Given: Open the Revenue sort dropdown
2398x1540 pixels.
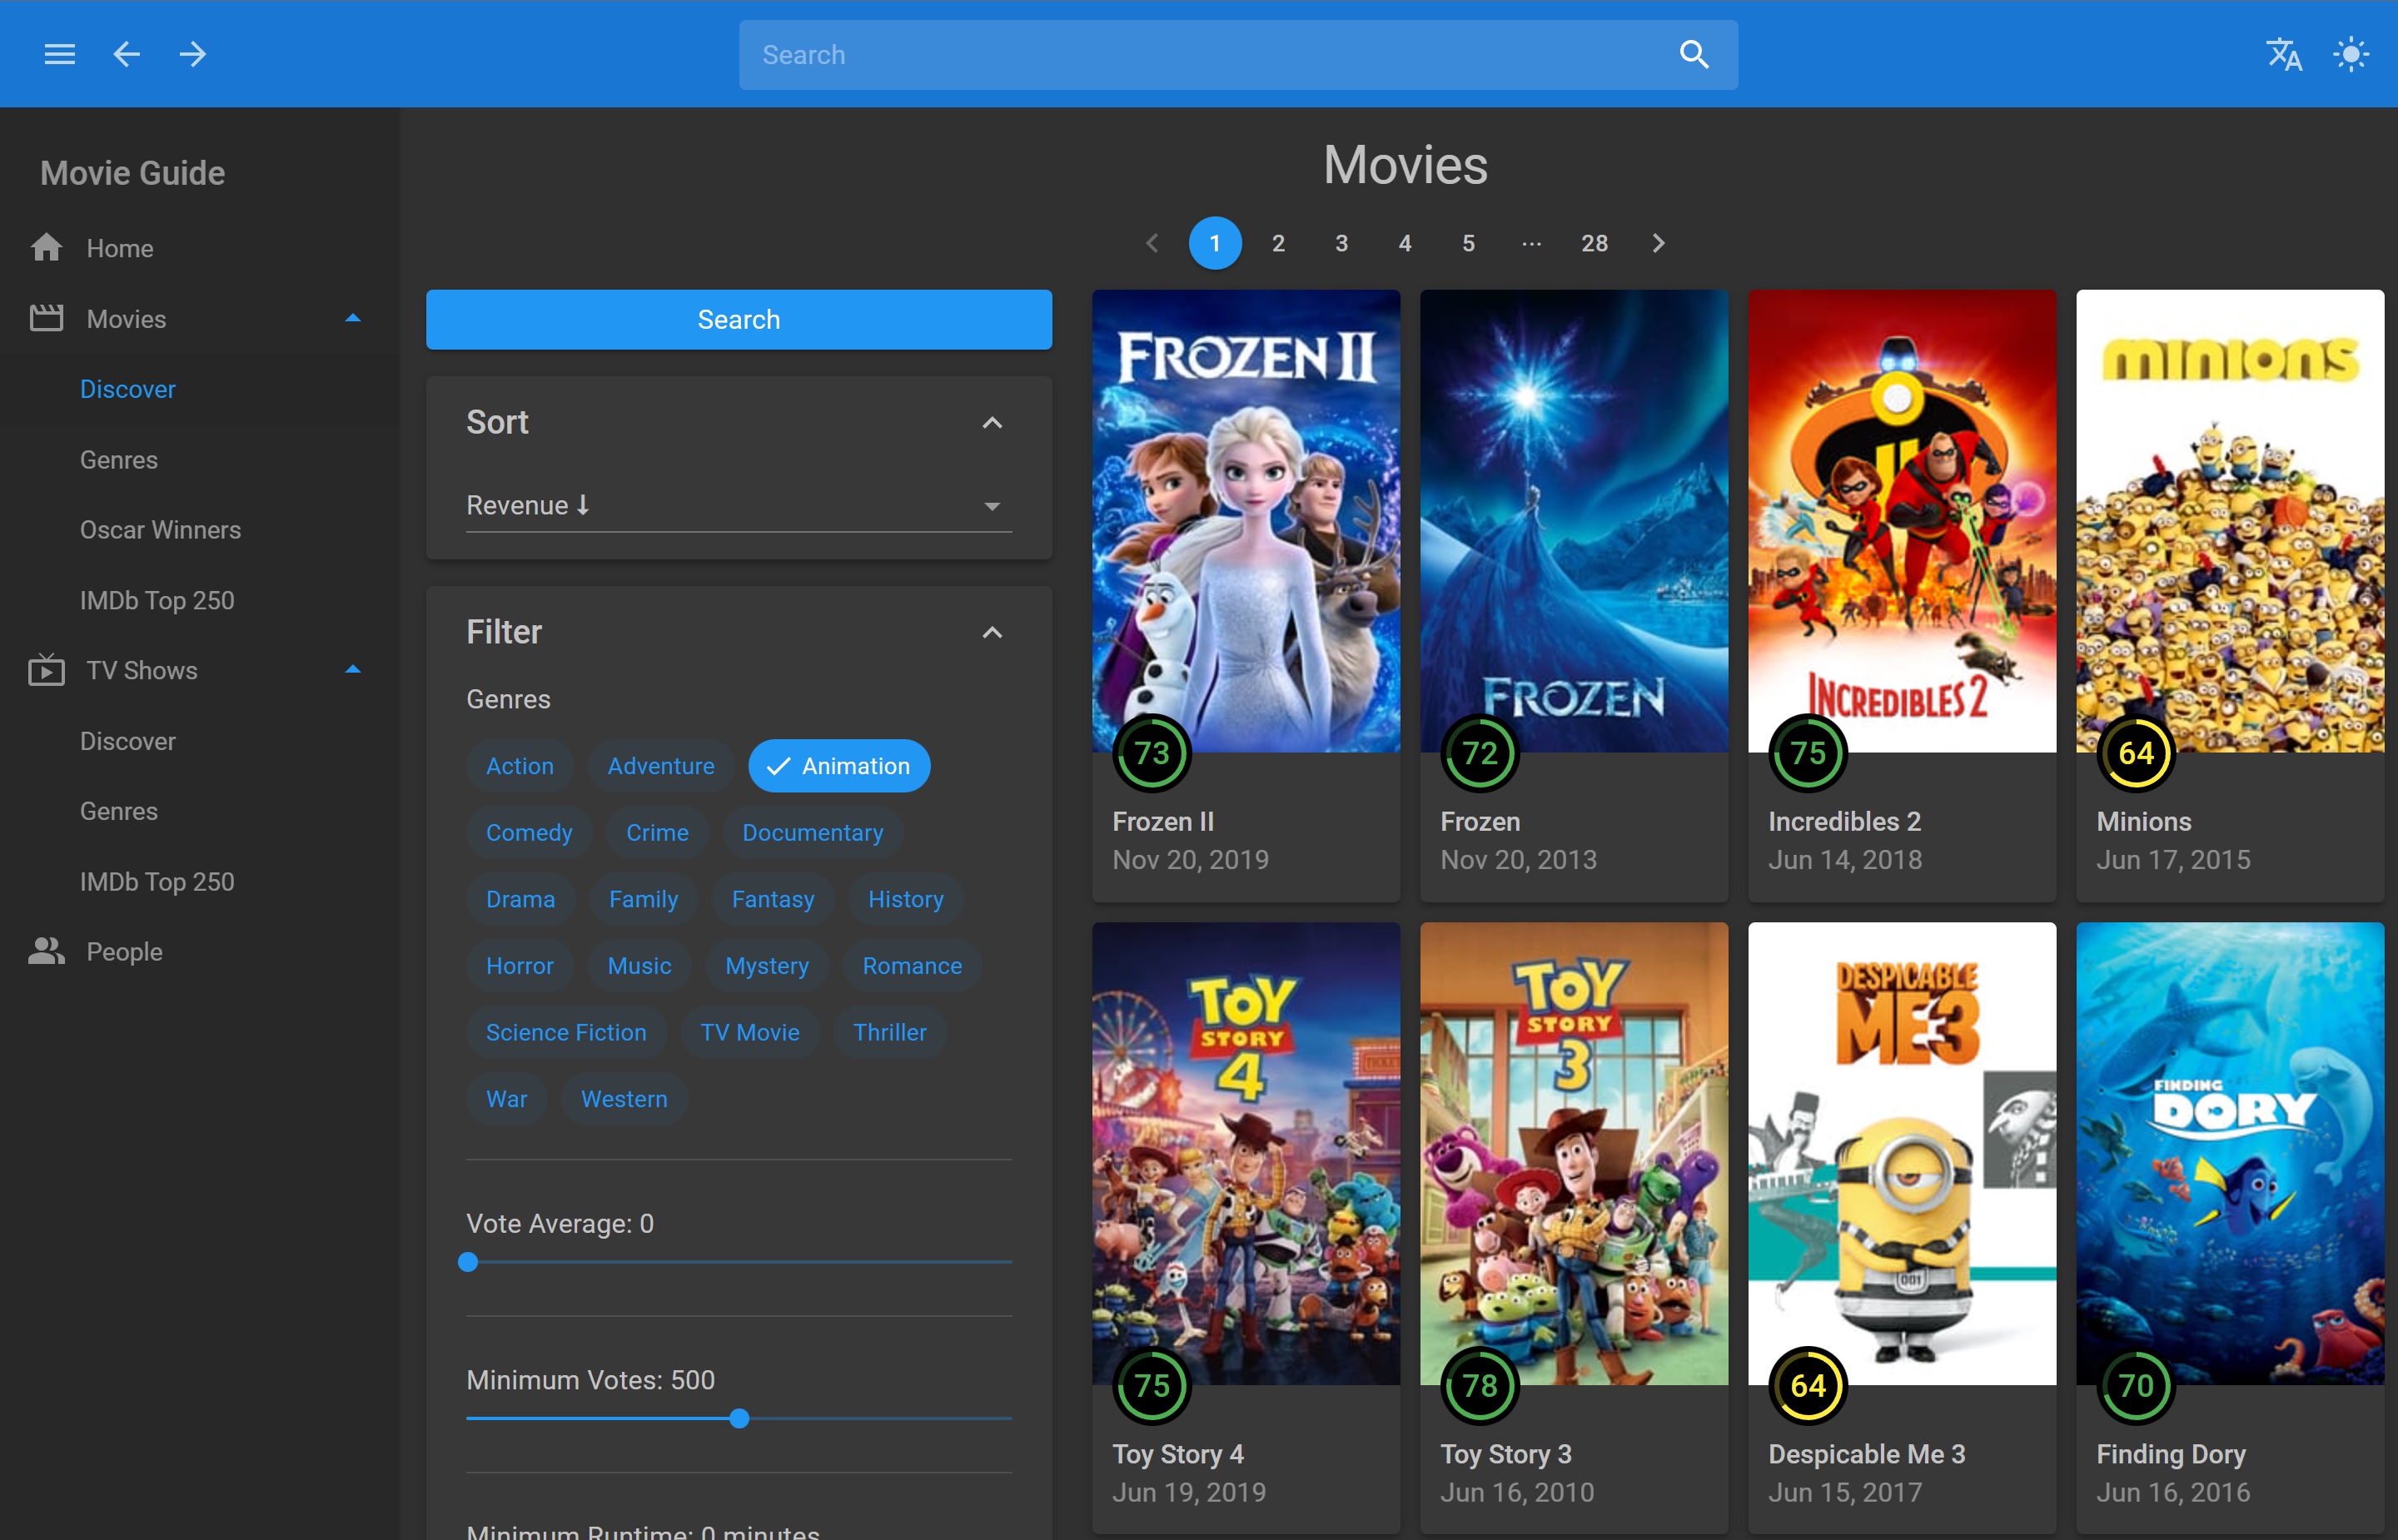Looking at the screenshot, I should pyautogui.click(x=738, y=506).
